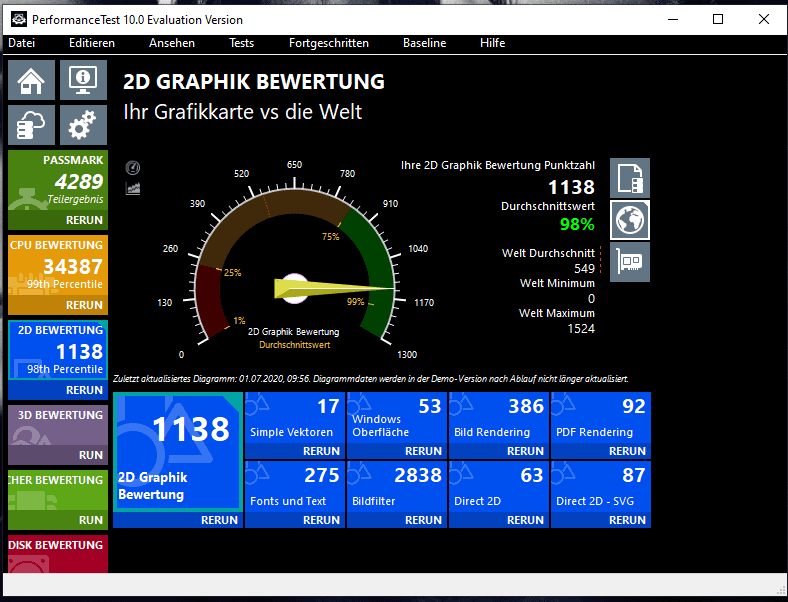Select the Direct 2D - SVG score 87 tile

[601, 487]
